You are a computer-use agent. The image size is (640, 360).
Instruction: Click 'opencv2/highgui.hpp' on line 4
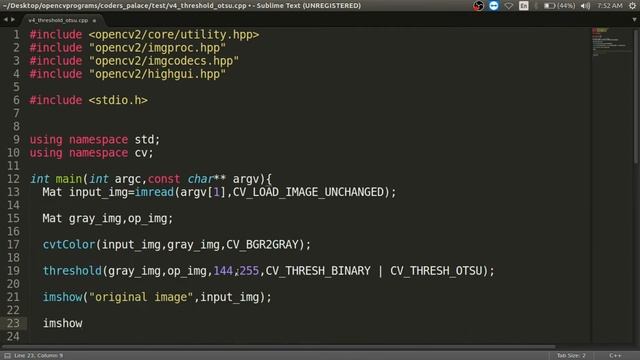coord(157,74)
